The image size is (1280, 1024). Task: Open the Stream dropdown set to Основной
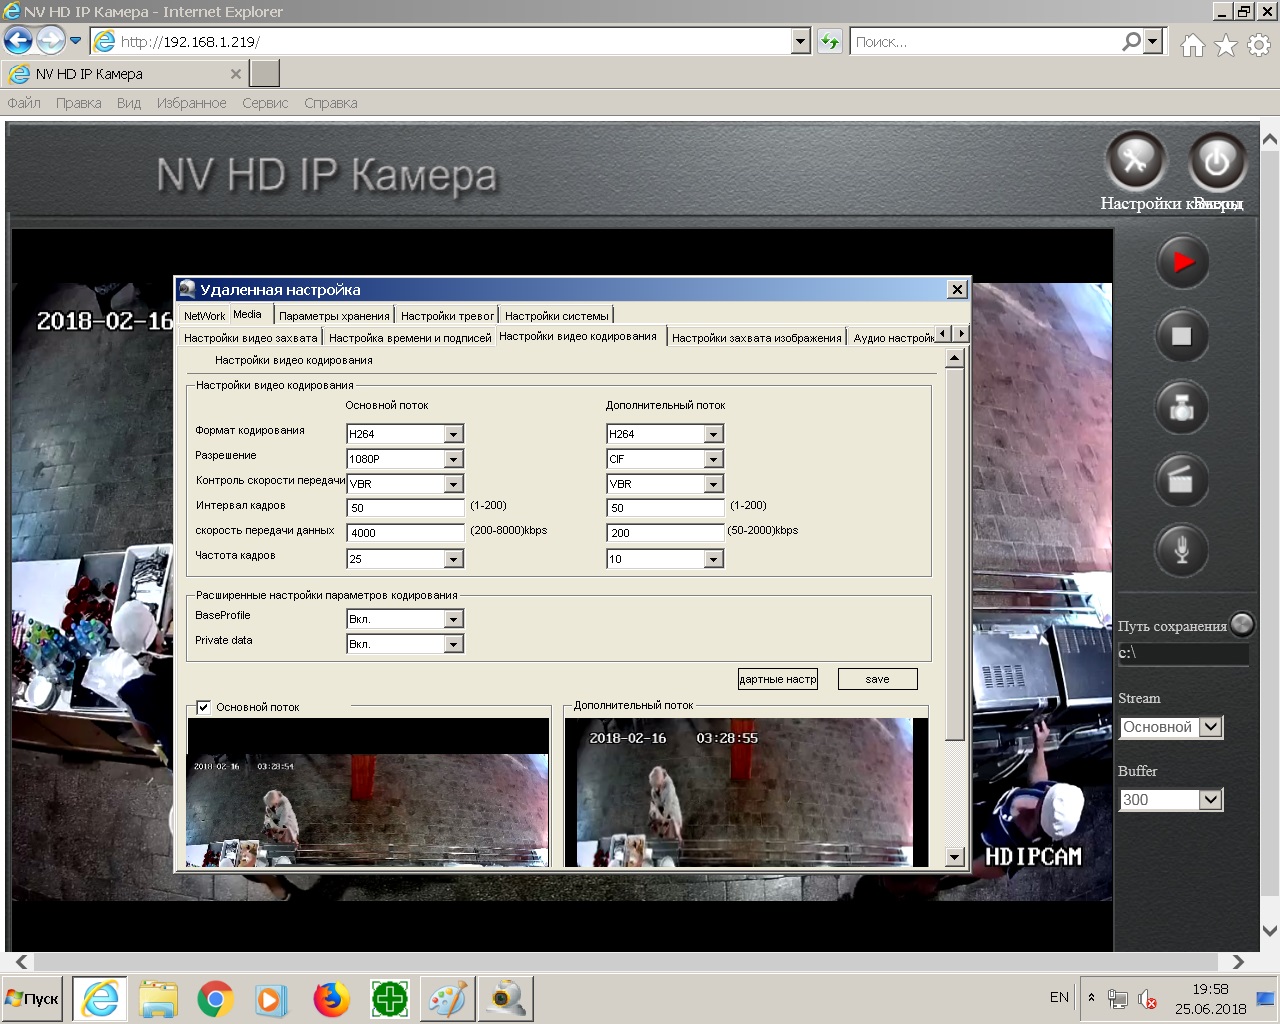pyautogui.click(x=1210, y=727)
